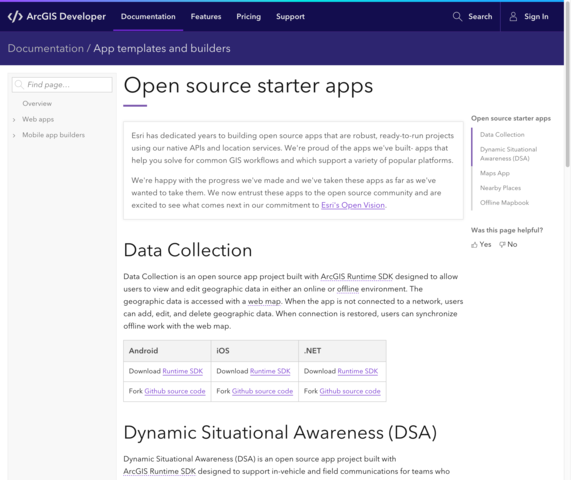571x480 pixels.
Task: Click the thumbs down No icon
Action: tap(502, 245)
